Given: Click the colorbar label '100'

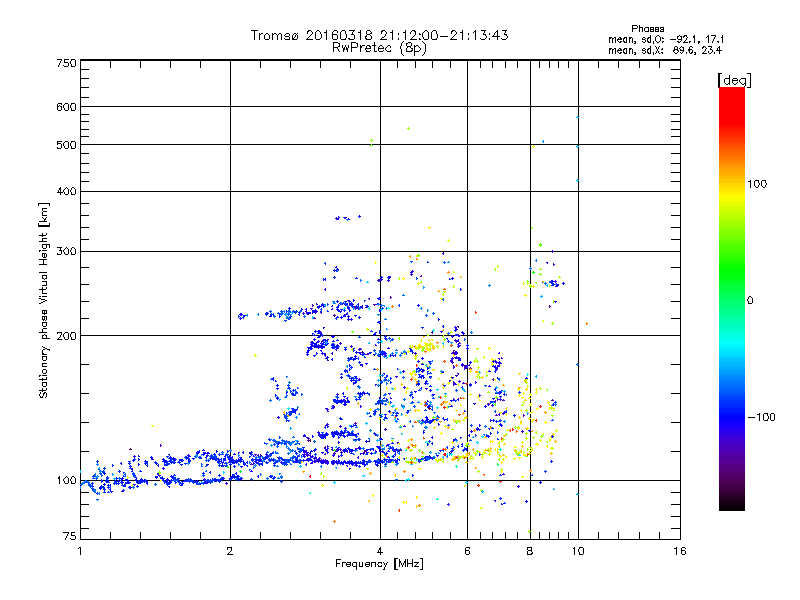Looking at the screenshot, I should pos(757,184).
